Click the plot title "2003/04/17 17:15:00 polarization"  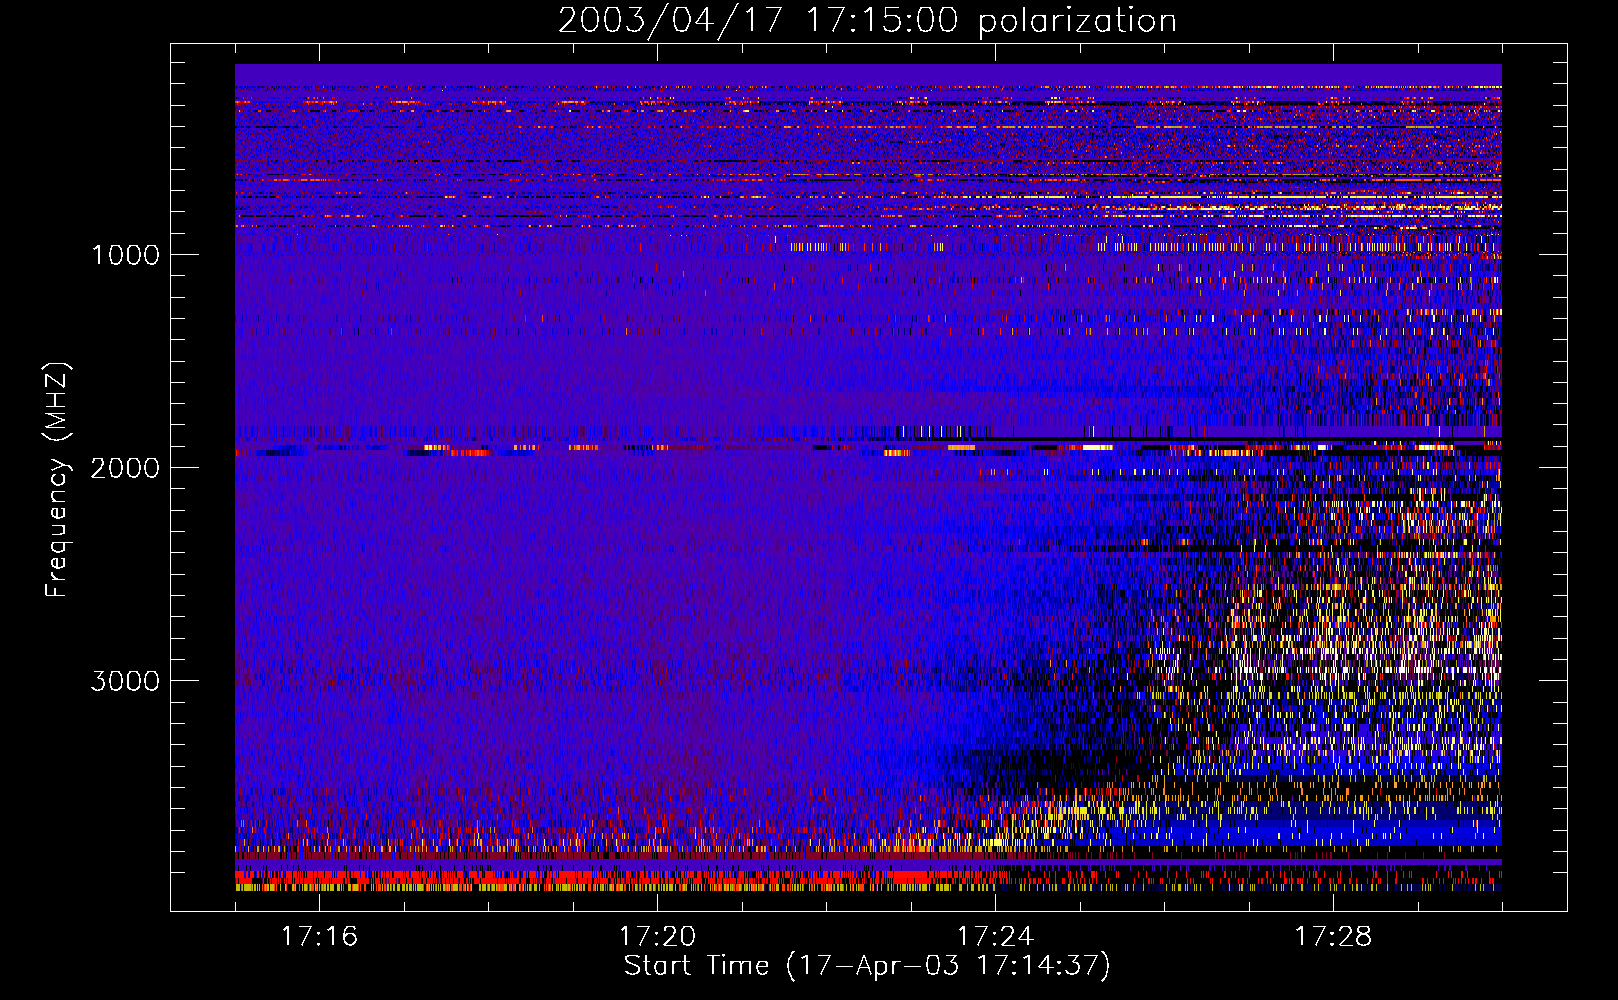(x=867, y=21)
